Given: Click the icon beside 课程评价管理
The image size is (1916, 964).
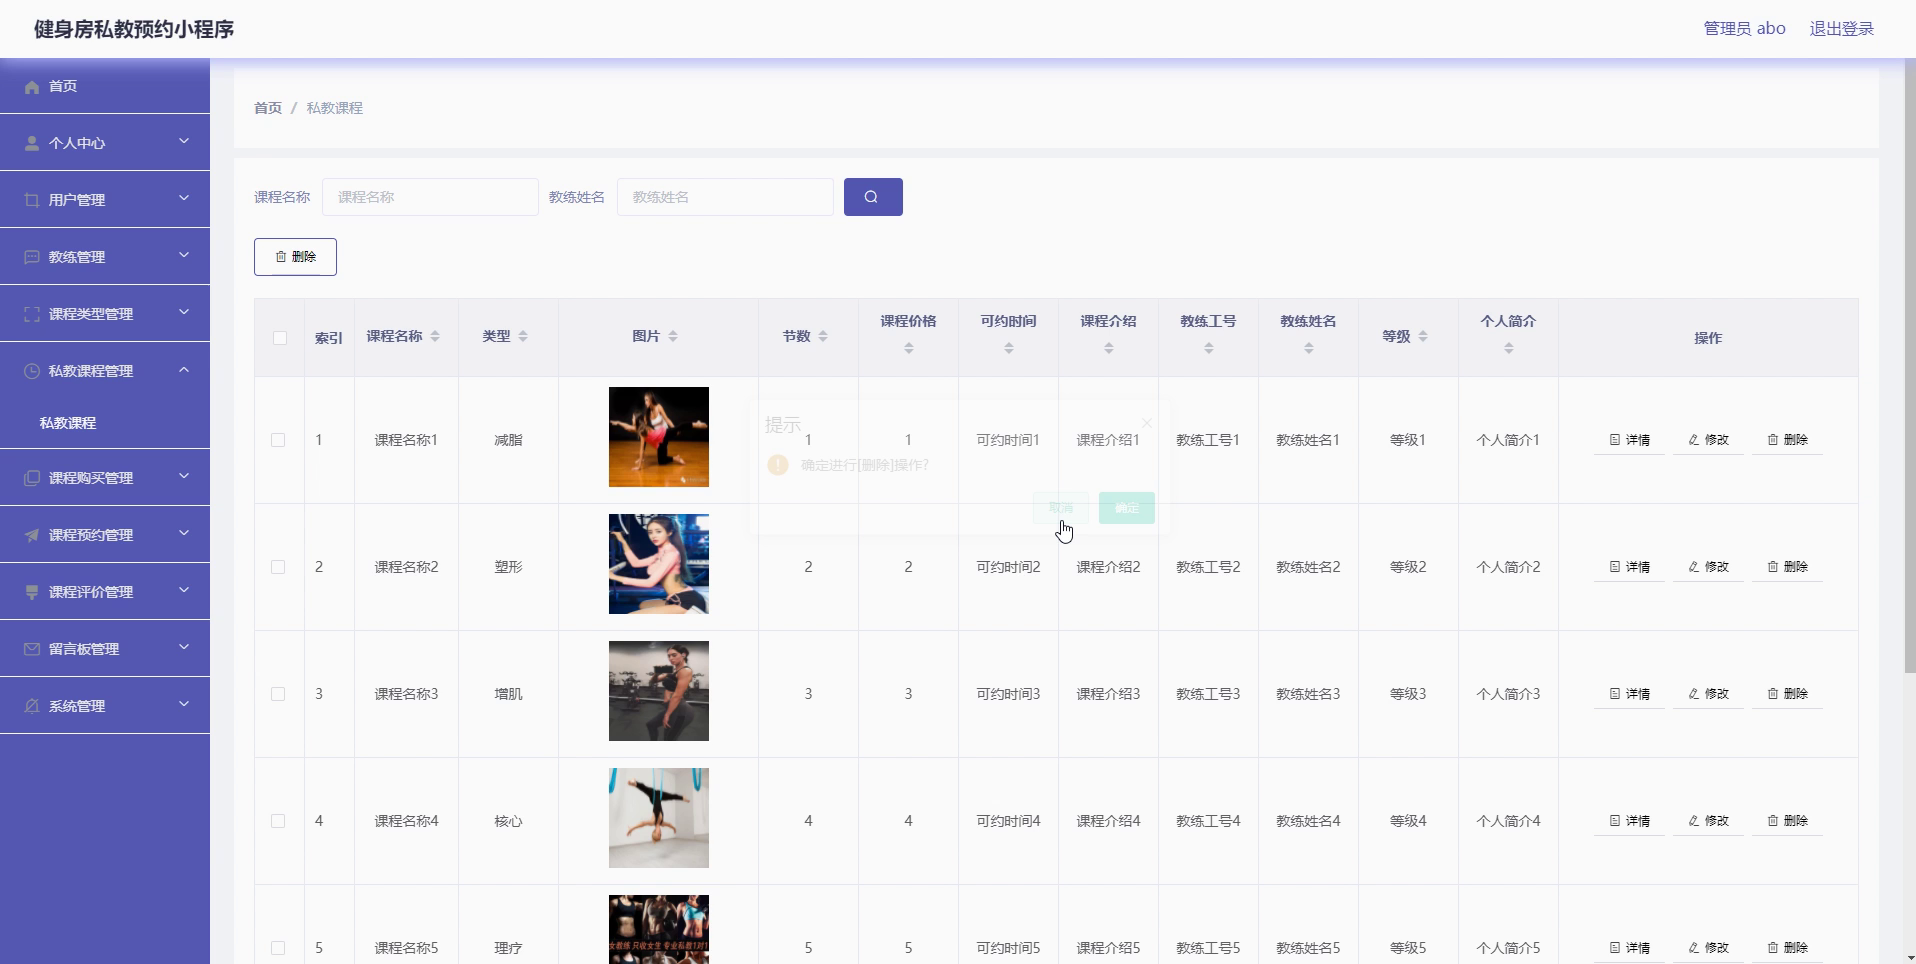Looking at the screenshot, I should pyautogui.click(x=32, y=592).
